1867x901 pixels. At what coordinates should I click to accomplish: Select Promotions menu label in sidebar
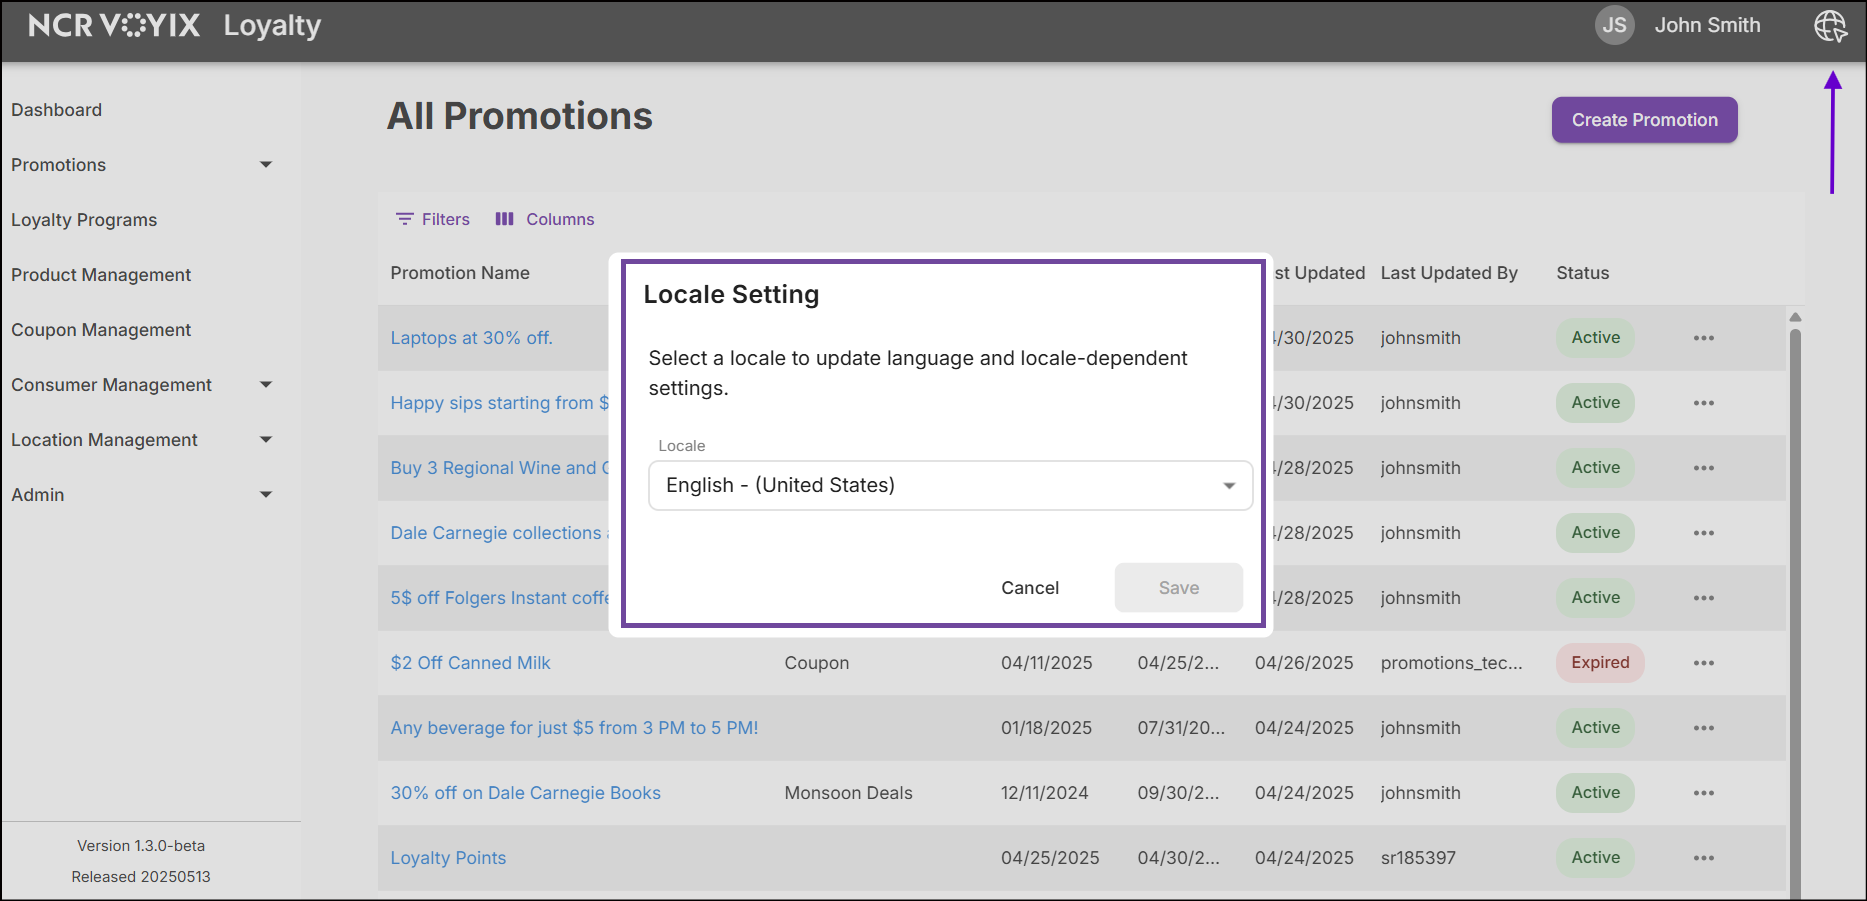[x=58, y=165]
